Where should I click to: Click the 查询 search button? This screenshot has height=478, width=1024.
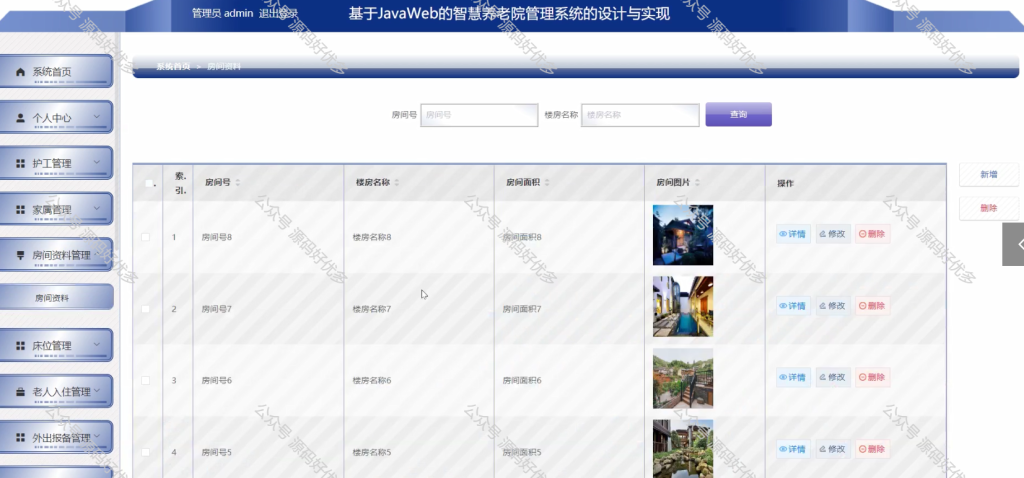point(739,114)
